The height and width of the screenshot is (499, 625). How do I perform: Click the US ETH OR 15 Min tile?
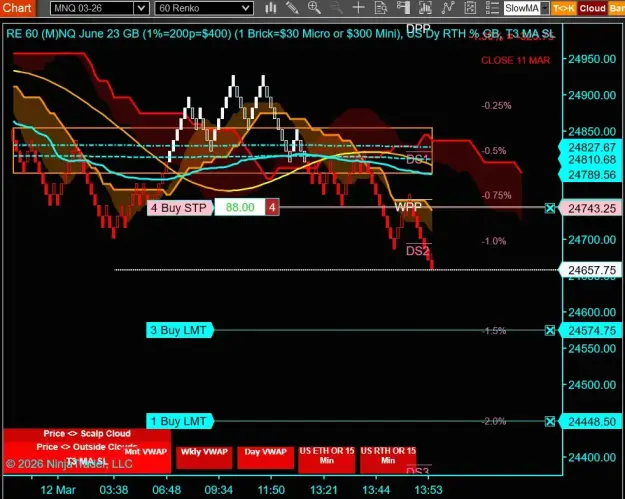[327, 458]
